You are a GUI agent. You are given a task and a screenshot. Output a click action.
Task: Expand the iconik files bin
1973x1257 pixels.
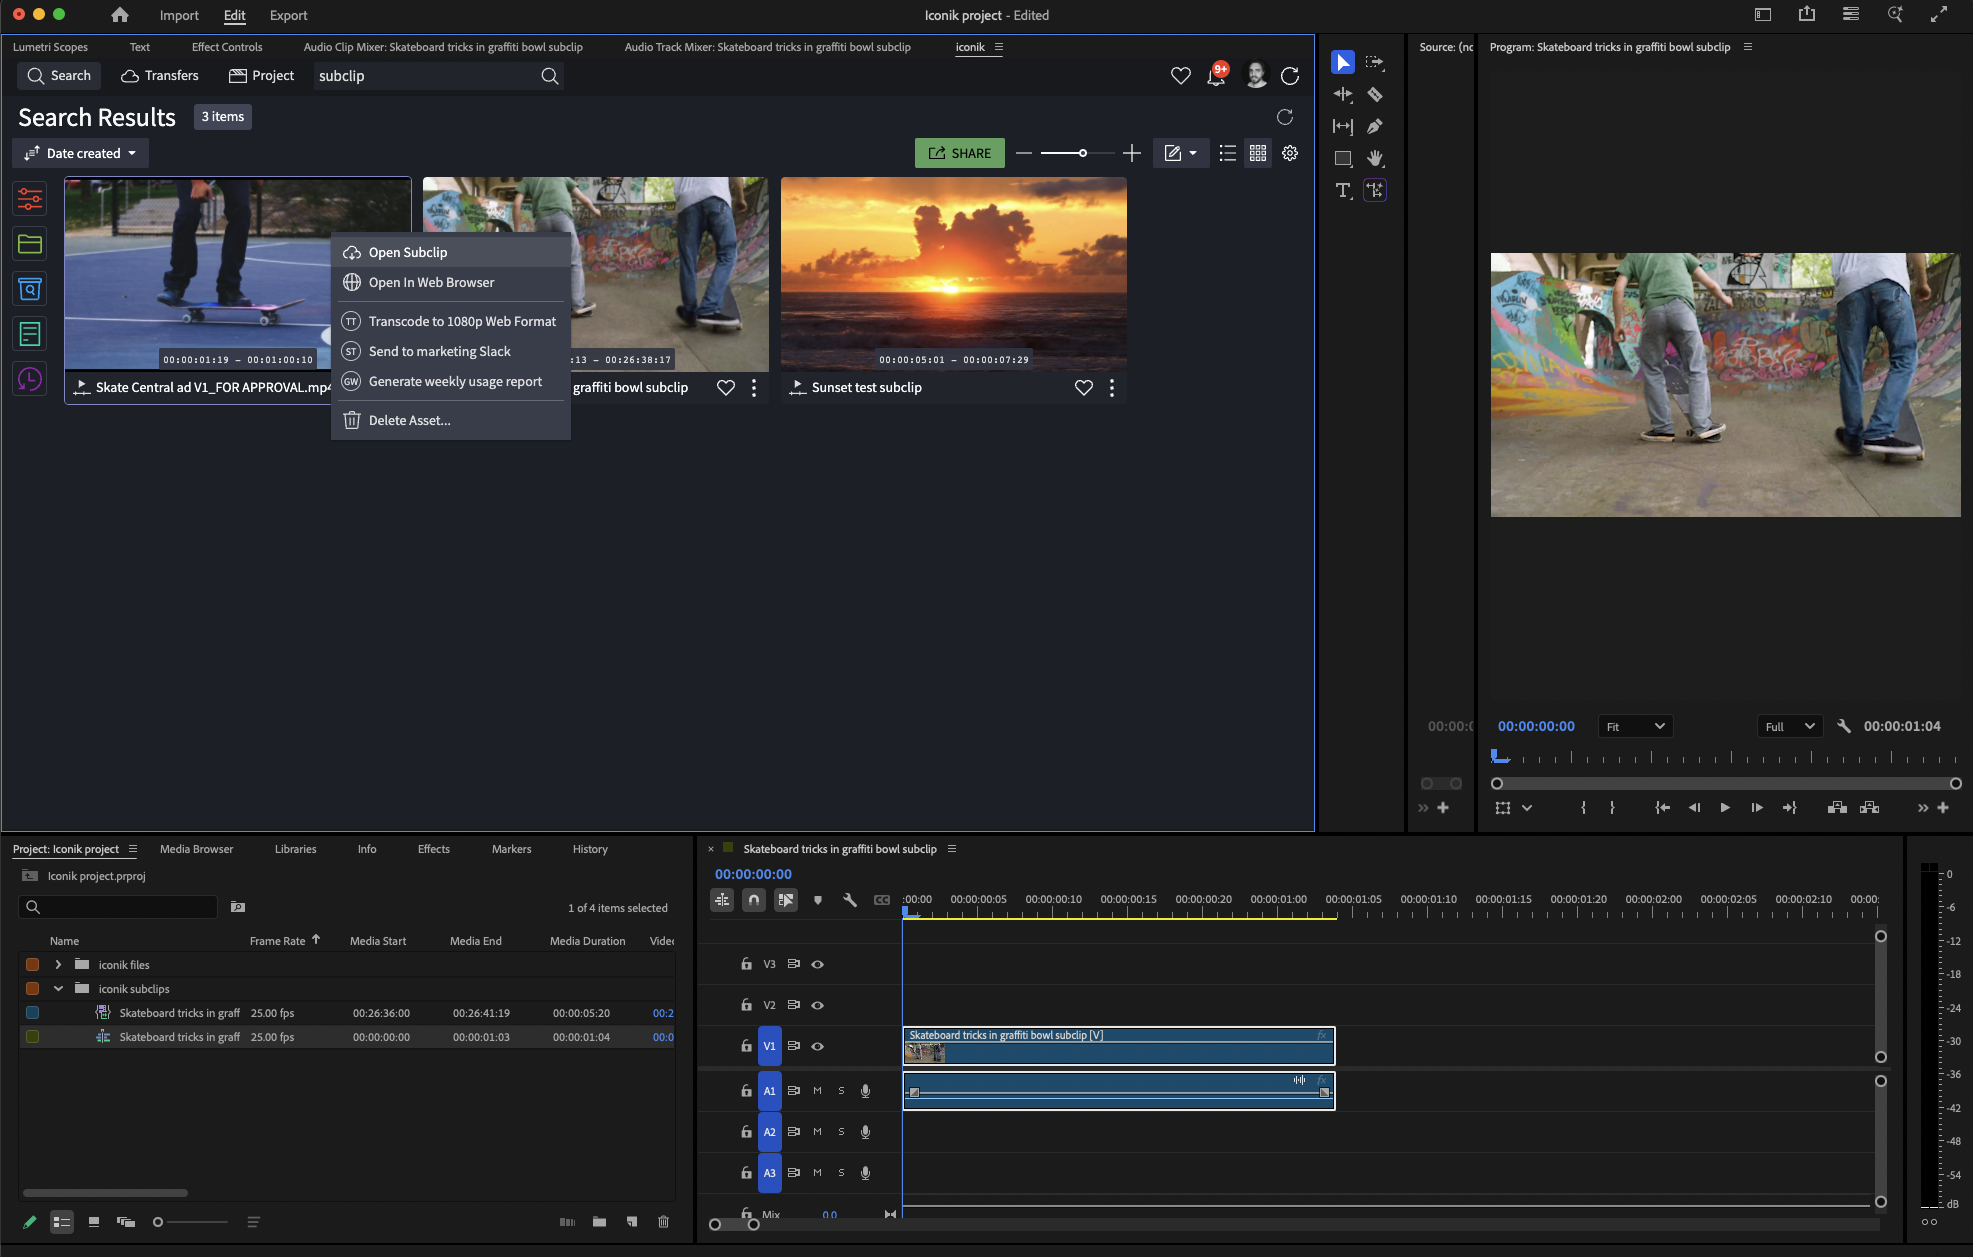coord(58,965)
